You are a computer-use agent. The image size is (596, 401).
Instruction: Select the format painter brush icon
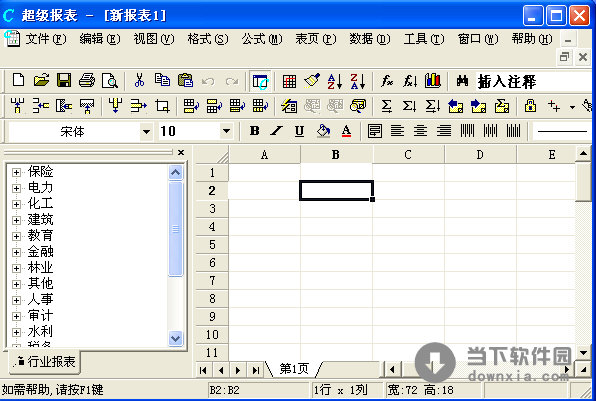[x=312, y=81]
